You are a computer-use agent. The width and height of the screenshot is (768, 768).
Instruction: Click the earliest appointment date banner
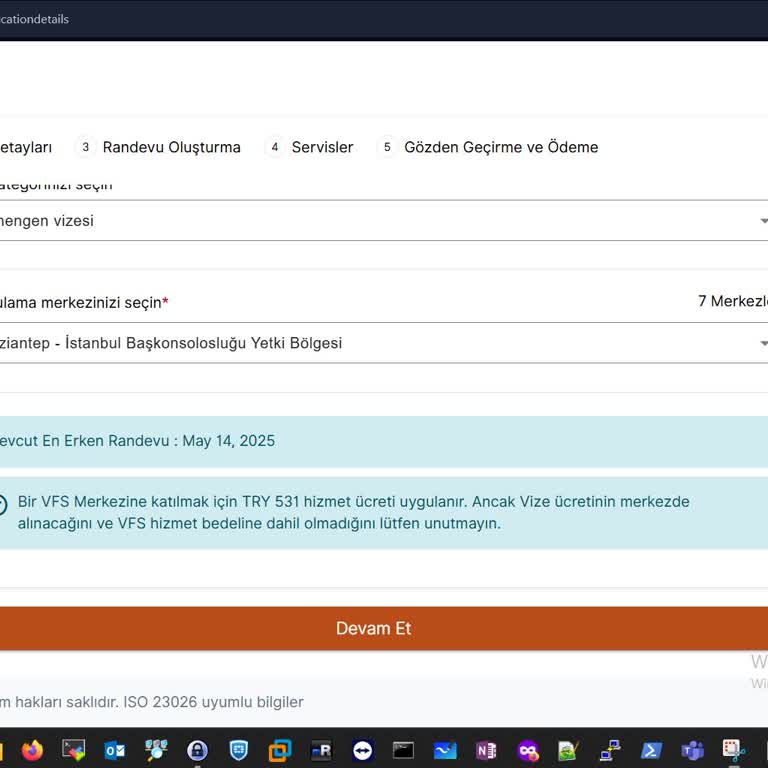(x=380, y=441)
